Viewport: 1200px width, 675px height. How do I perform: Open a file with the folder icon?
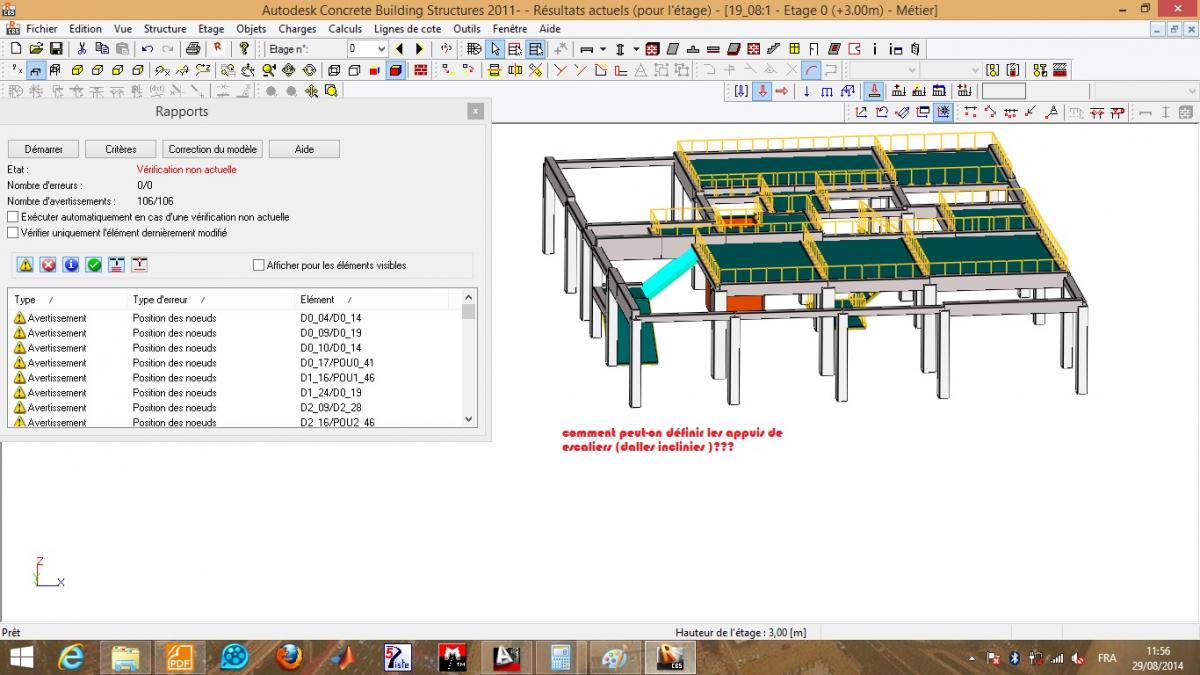(36, 48)
